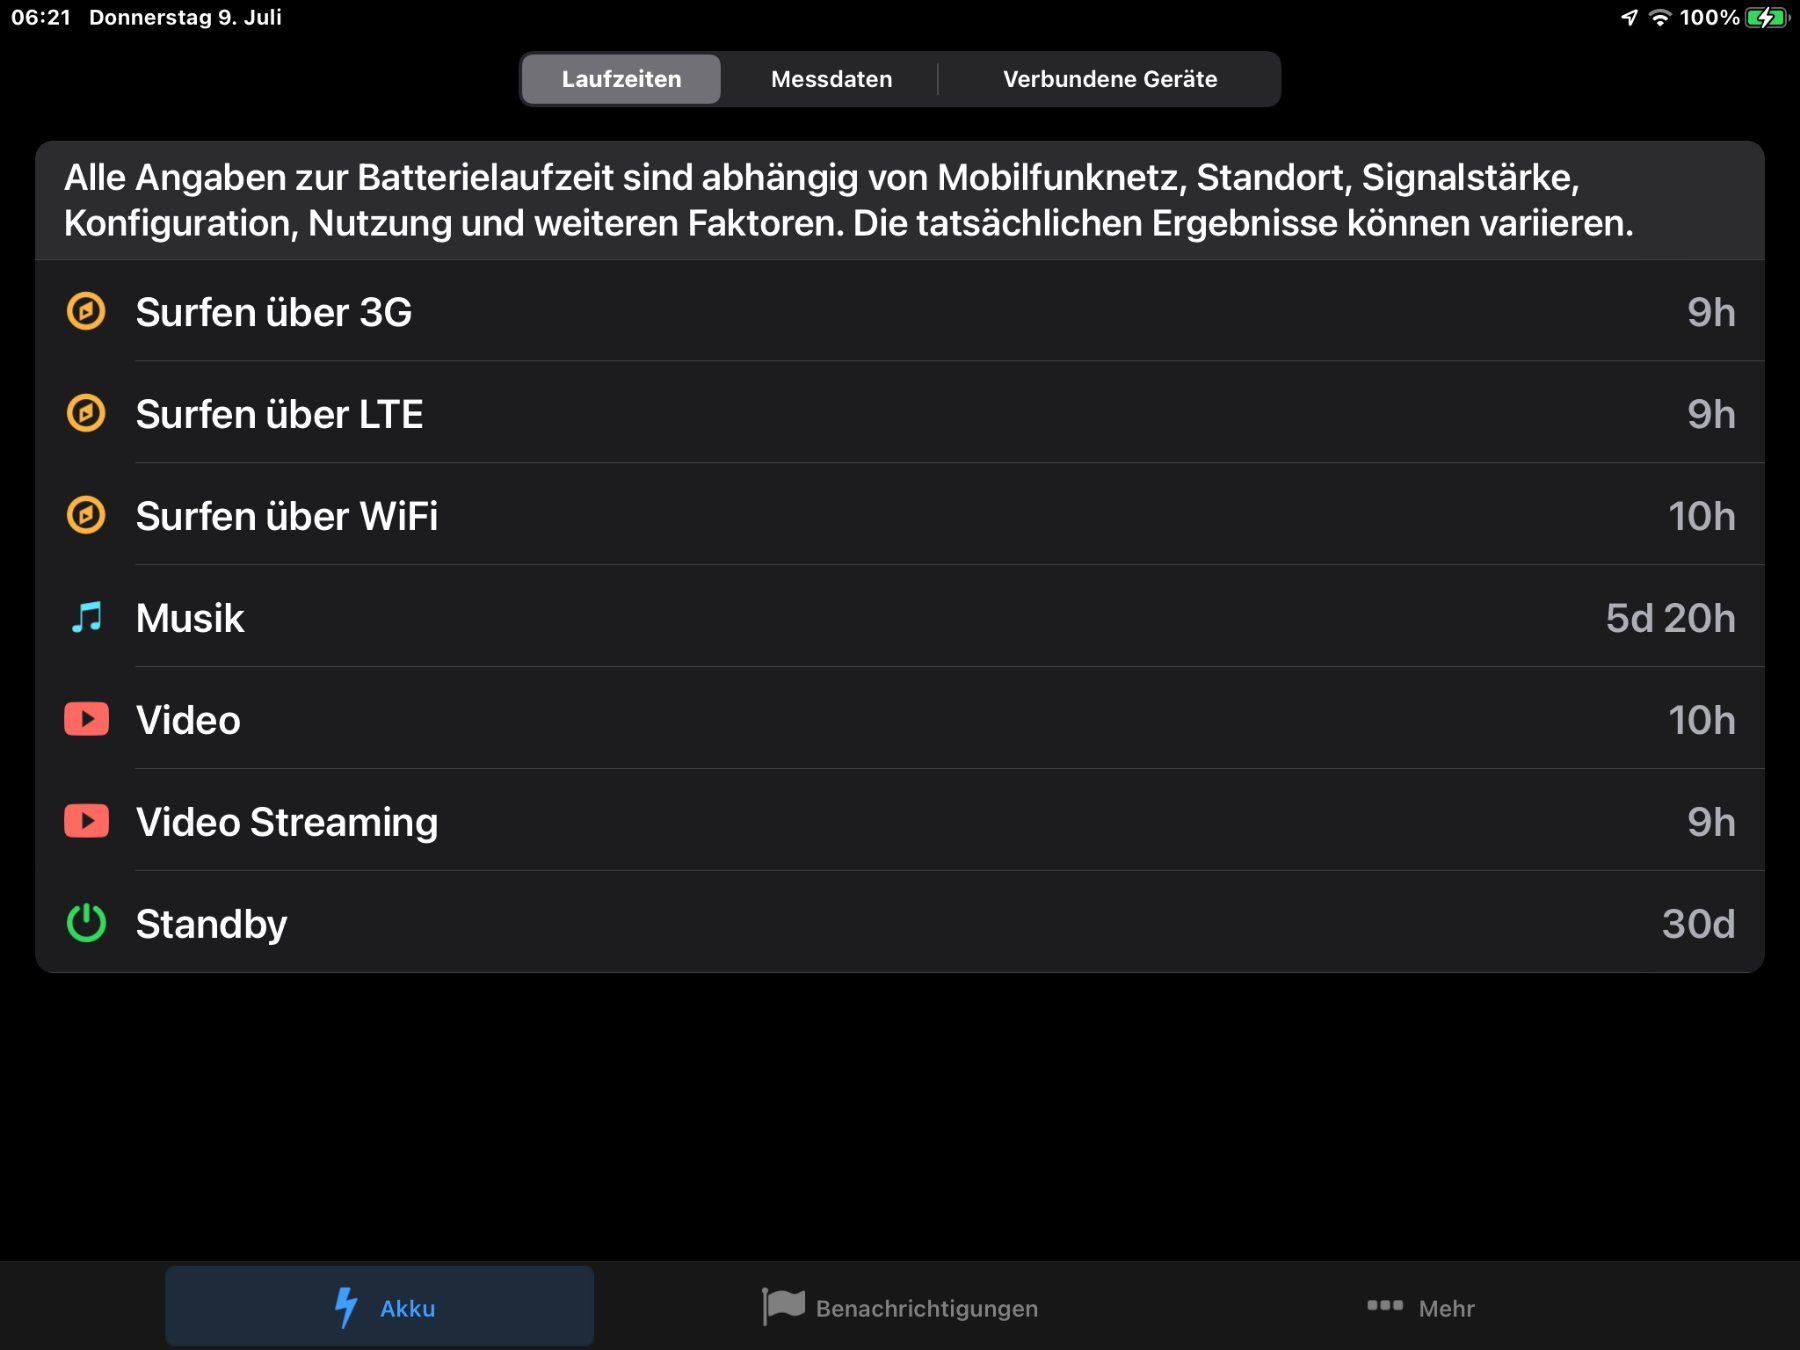Click the three-dots icon for Mehr

(1385, 1305)
